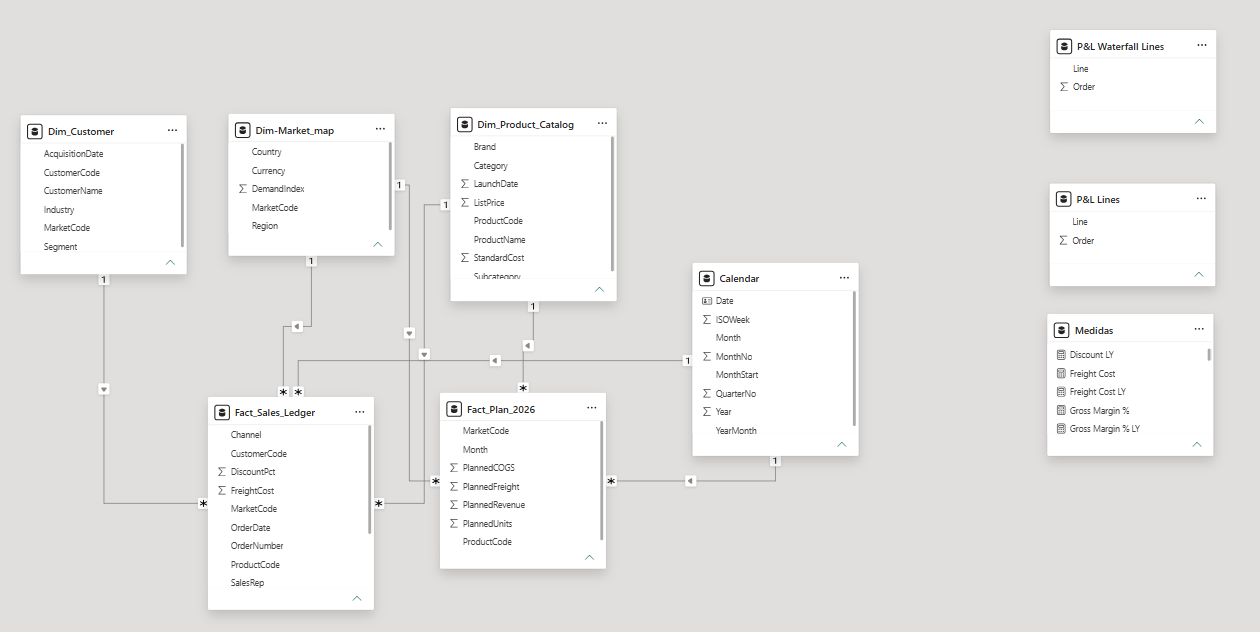
Task: Open more options for Fact_Plan_2026 table
Action: point(592,407)
